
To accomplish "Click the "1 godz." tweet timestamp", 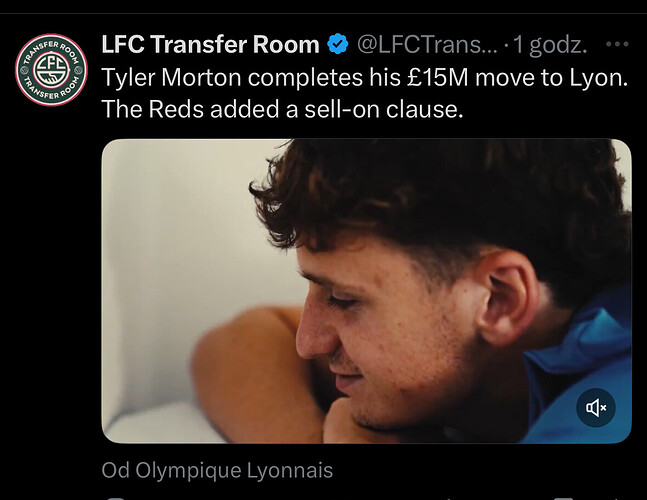I will [551, 44].
